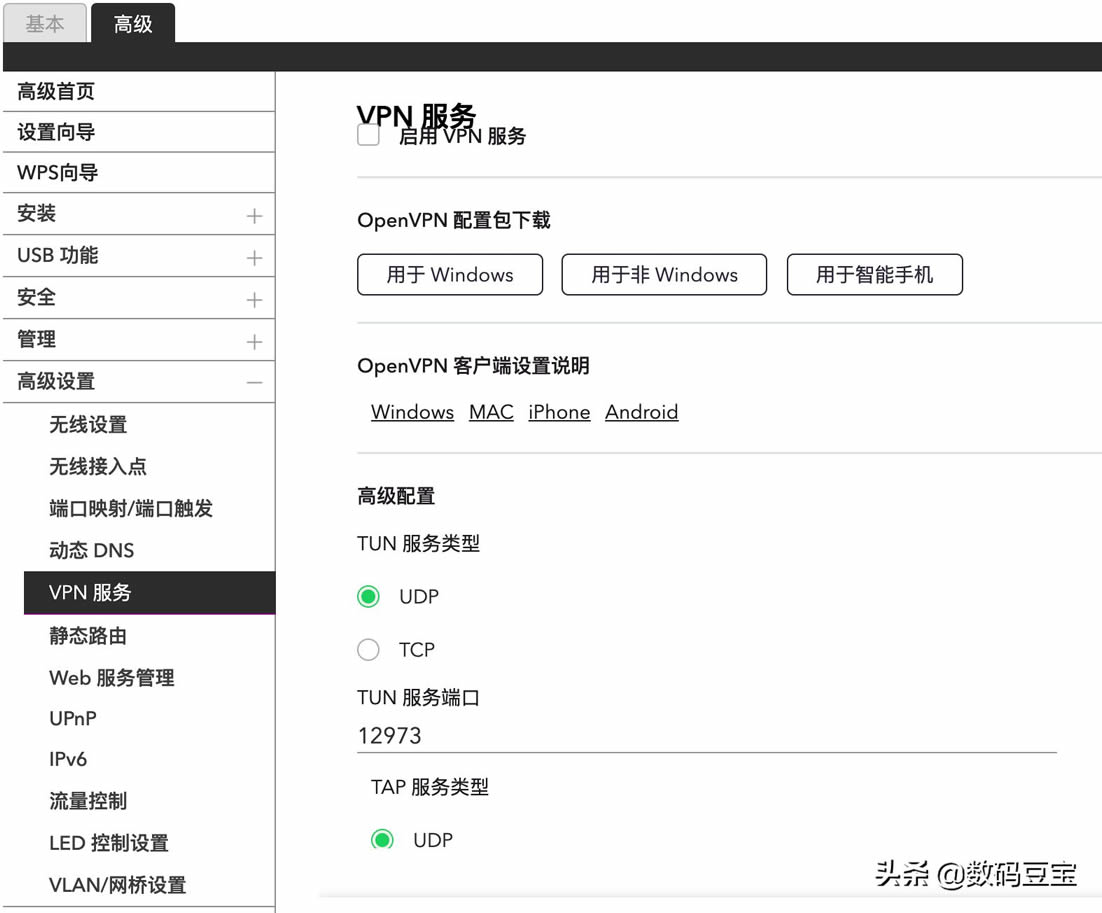Image resolution: width=1102 pixels, height=913 pixels.
Task: Select the highlighted VPN 服务 item
Action: click(x=149, y=593)
